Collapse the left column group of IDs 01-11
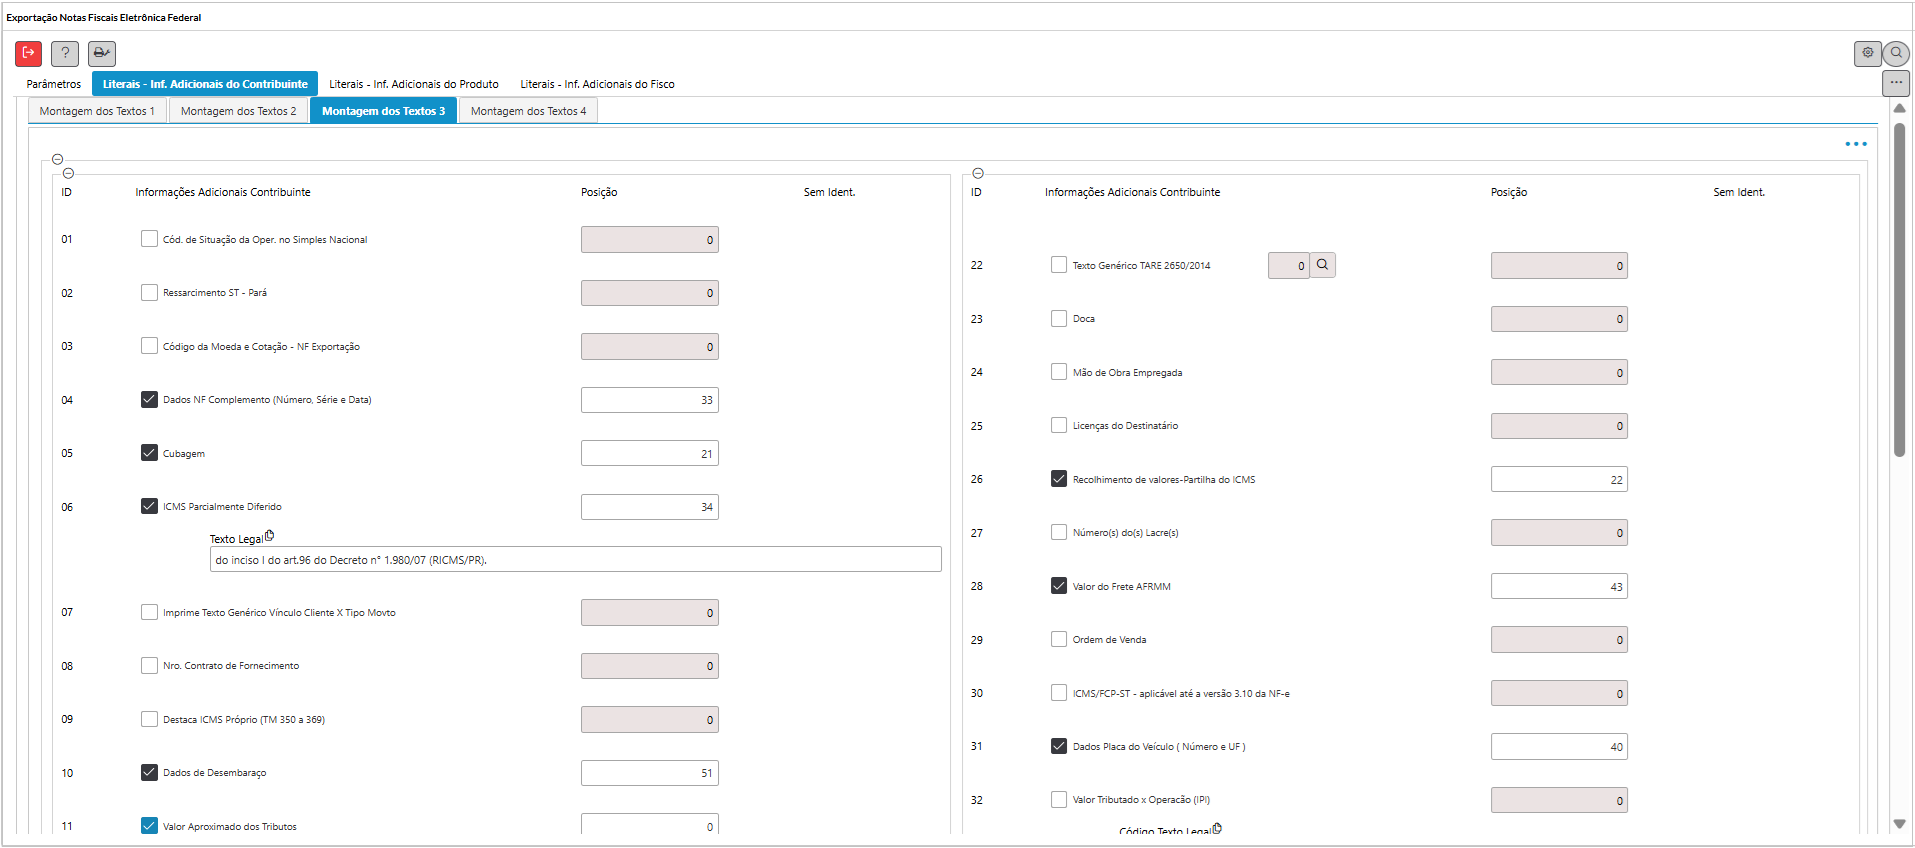 pyautogui.click(x=68, y=173)
